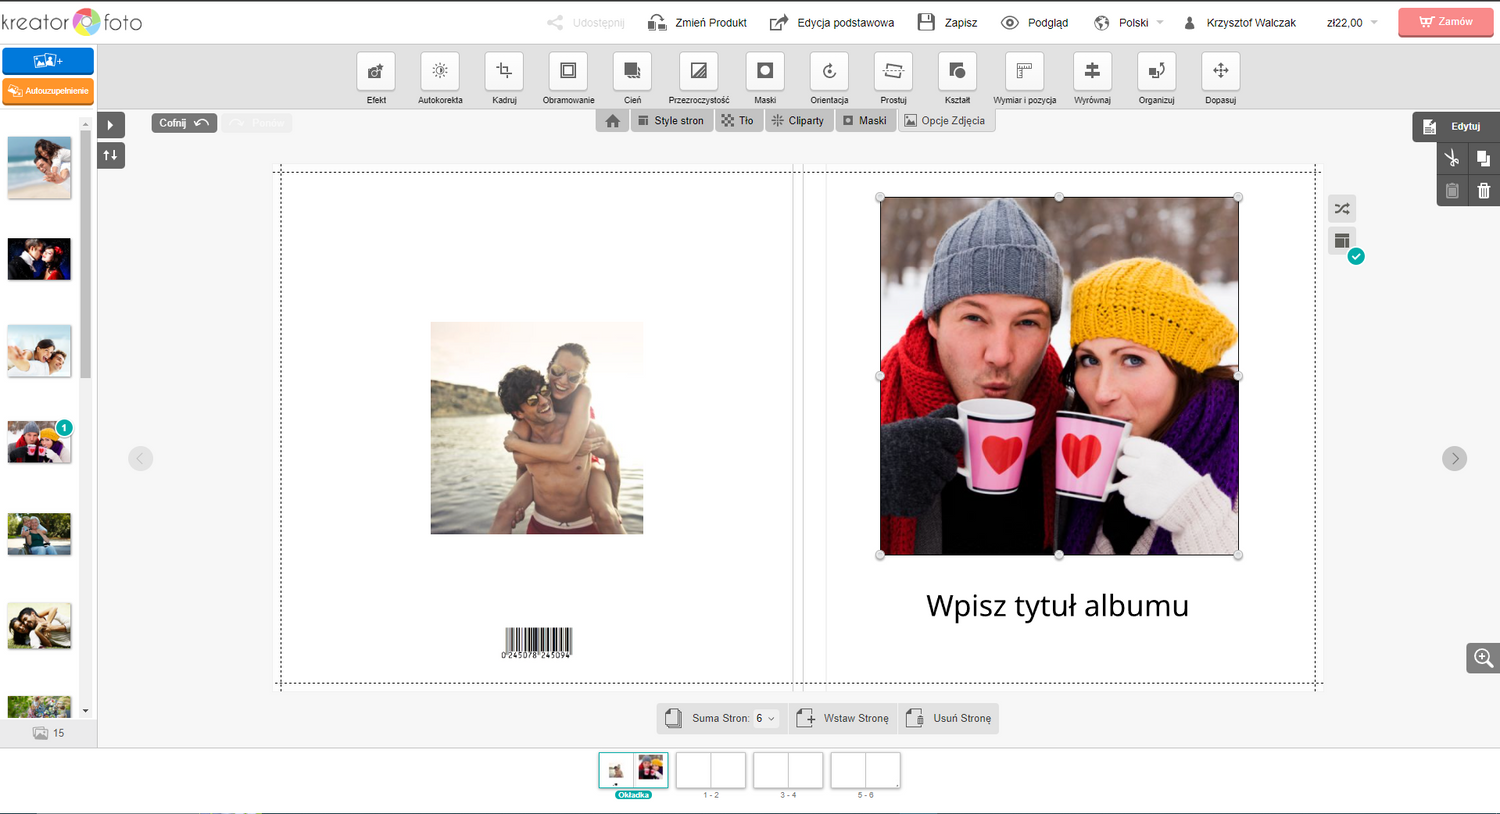Screen dimensions: 1500x814
Task: Click the trash delete icon
Action: click(x=1484, y=190)
